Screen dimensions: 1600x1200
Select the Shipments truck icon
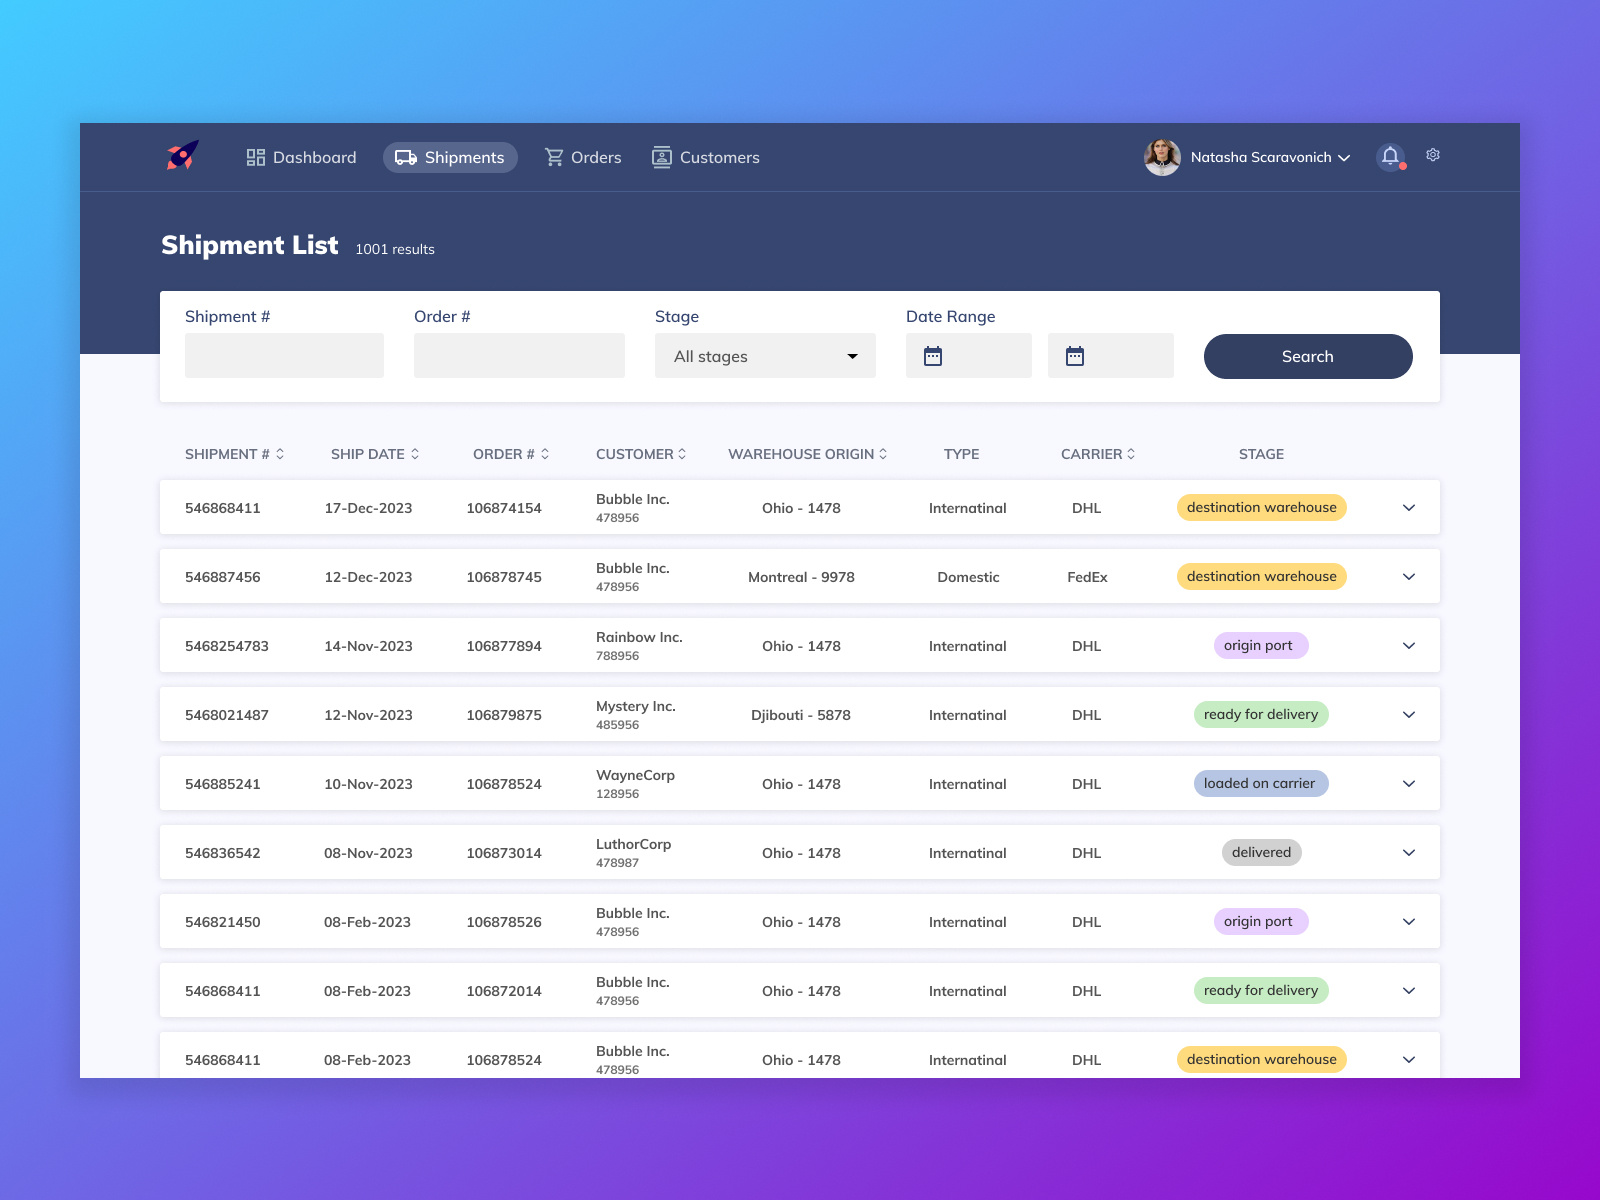pos(404,157)
